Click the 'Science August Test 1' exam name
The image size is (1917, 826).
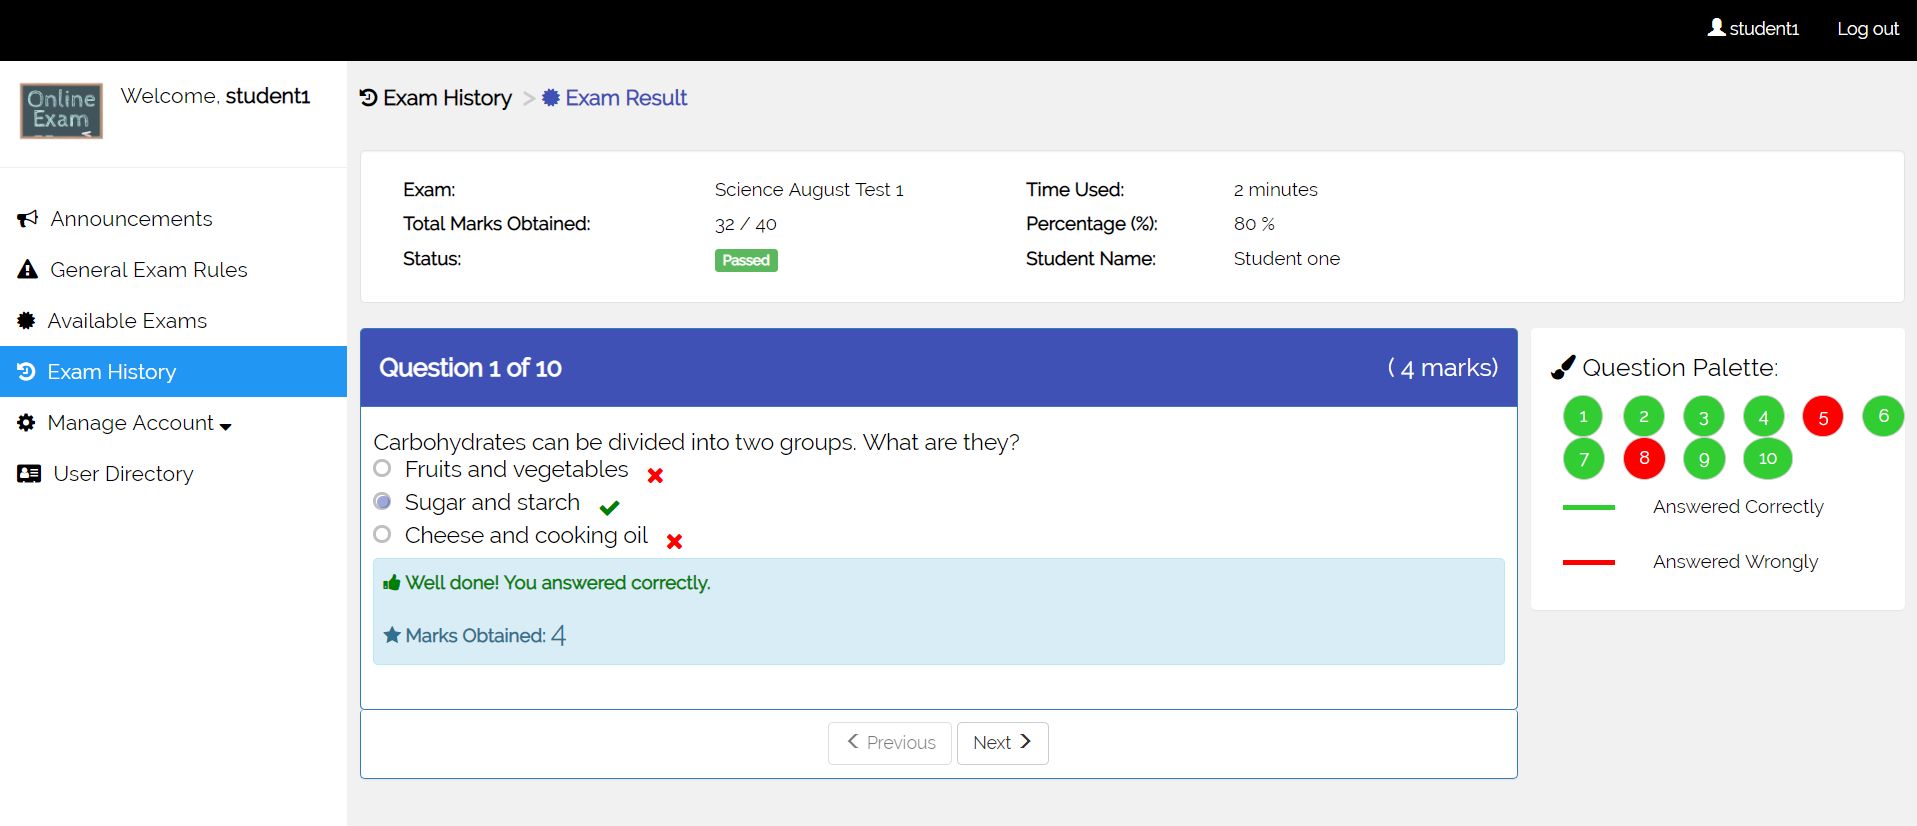pos(809,190)
